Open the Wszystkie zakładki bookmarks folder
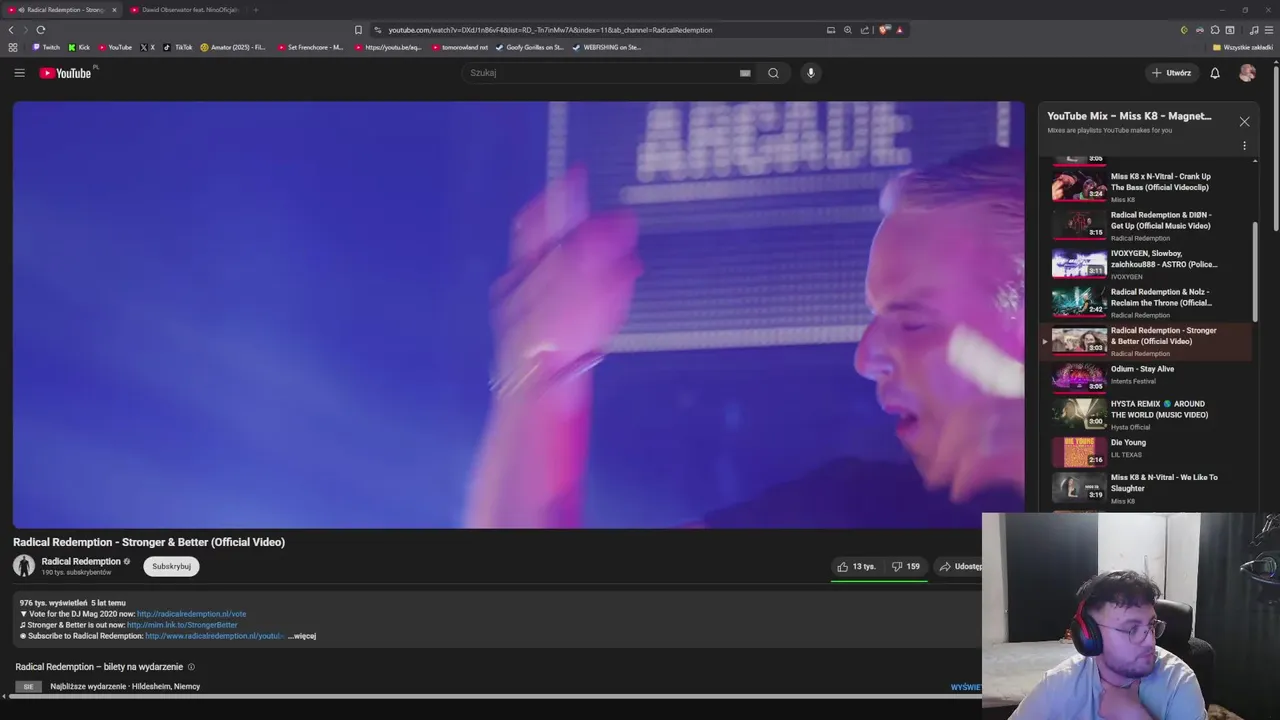The height and width of the screenshot is (720, 1280). (x=1243, y=47)
